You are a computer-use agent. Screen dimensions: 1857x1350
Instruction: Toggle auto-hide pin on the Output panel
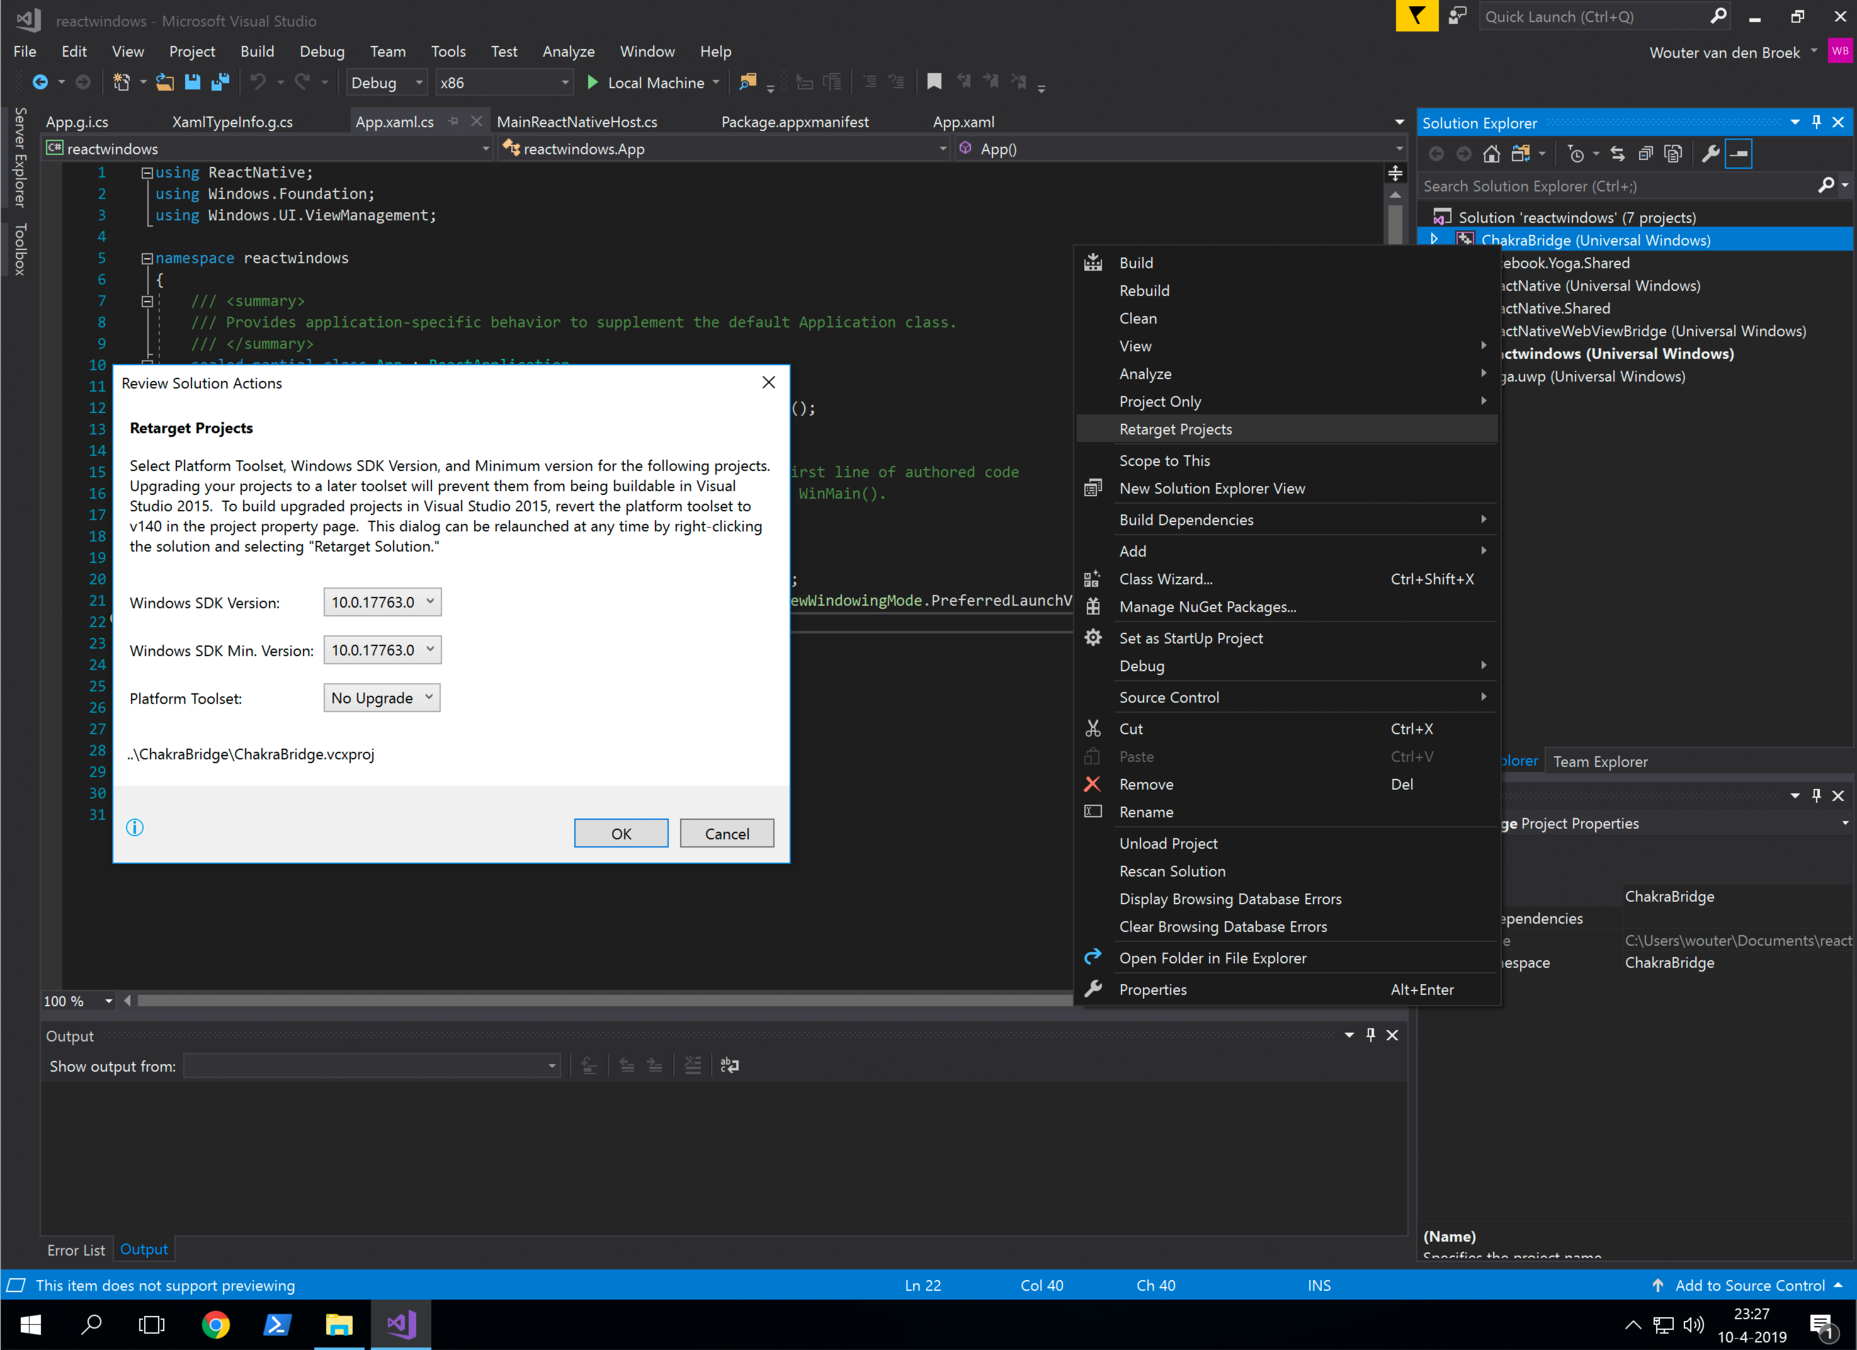(x=1371, y=1035)
